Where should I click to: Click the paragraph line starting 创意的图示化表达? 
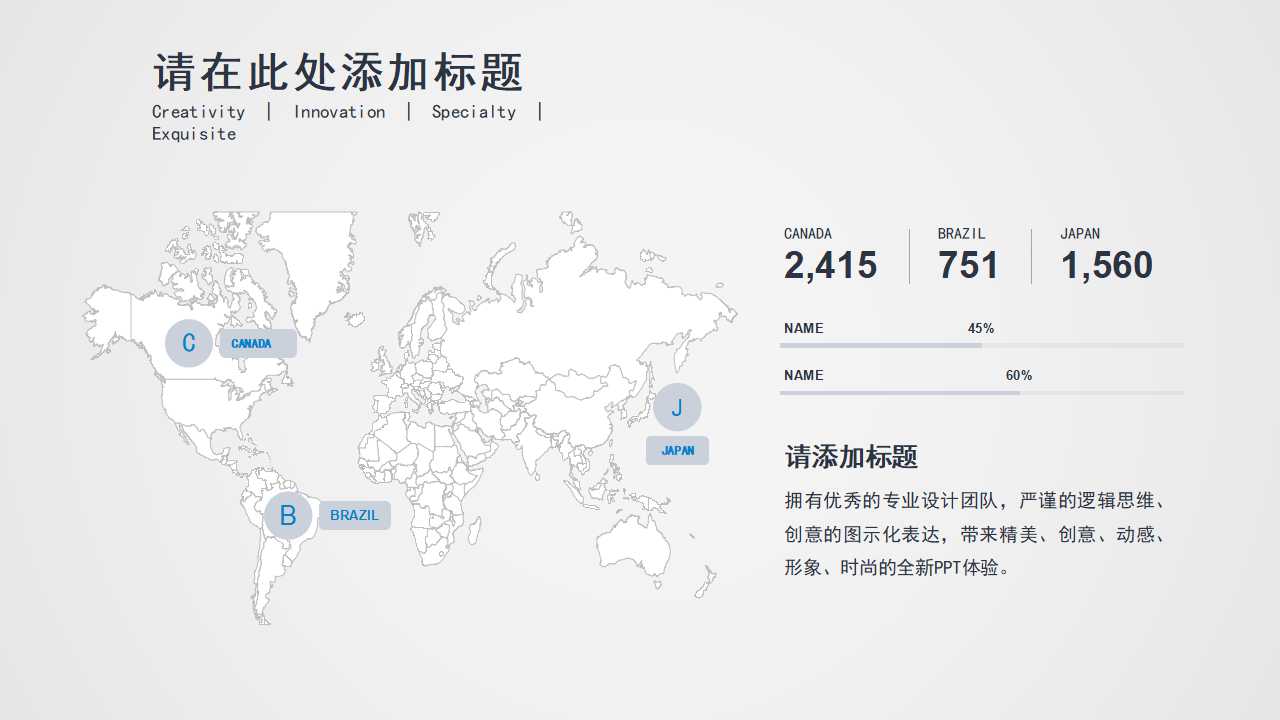tap(975, 534)
